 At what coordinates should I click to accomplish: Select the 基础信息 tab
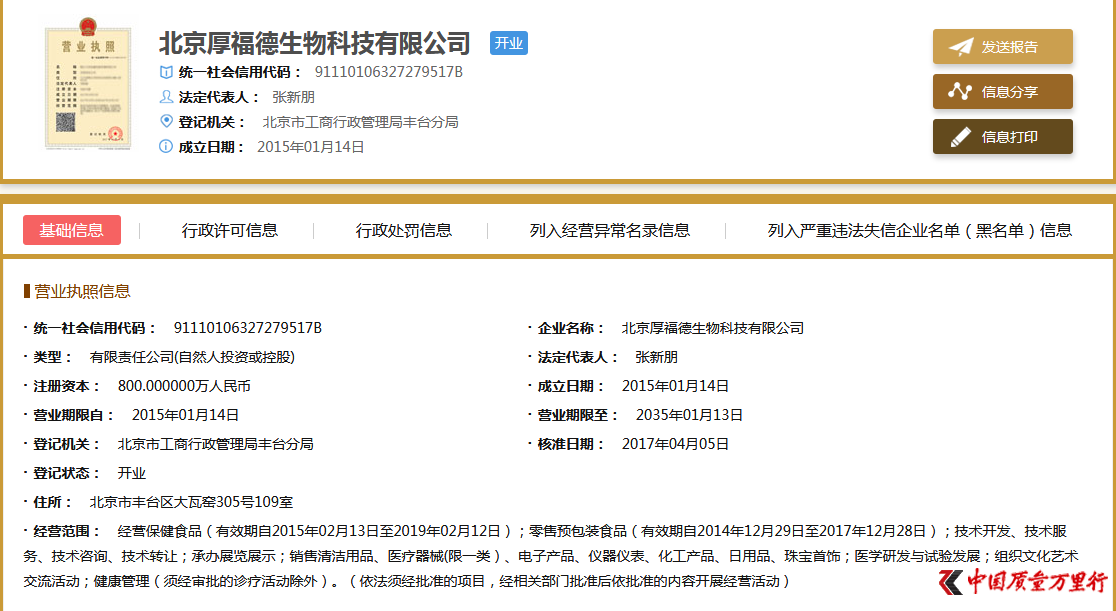click(x=72, y=230)
